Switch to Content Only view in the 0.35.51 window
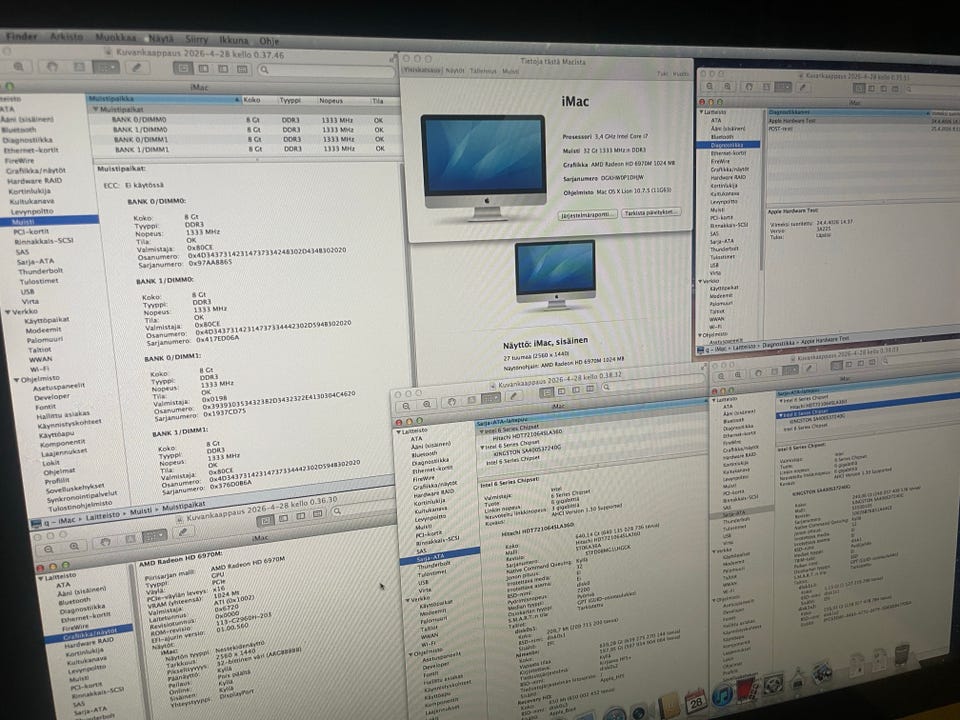 [859, 88]
